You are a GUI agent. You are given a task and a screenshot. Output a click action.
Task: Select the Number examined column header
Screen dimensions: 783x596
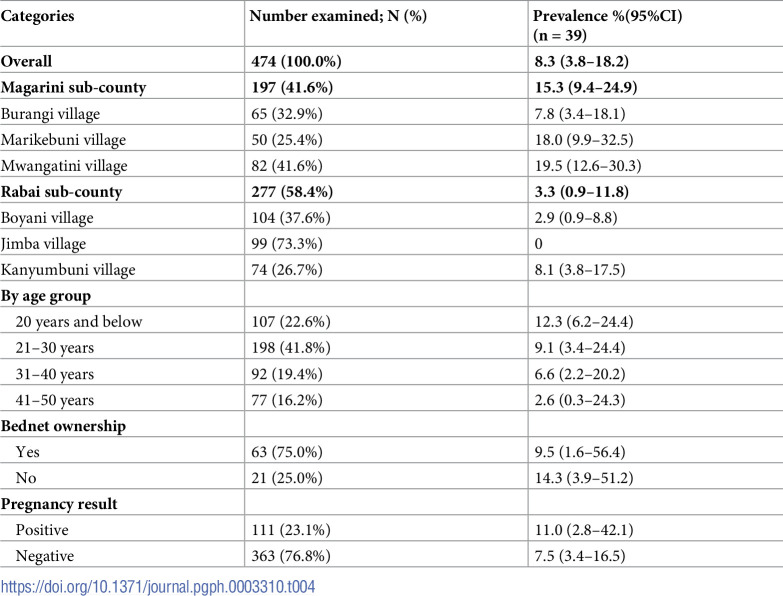(x=338, y=16)
